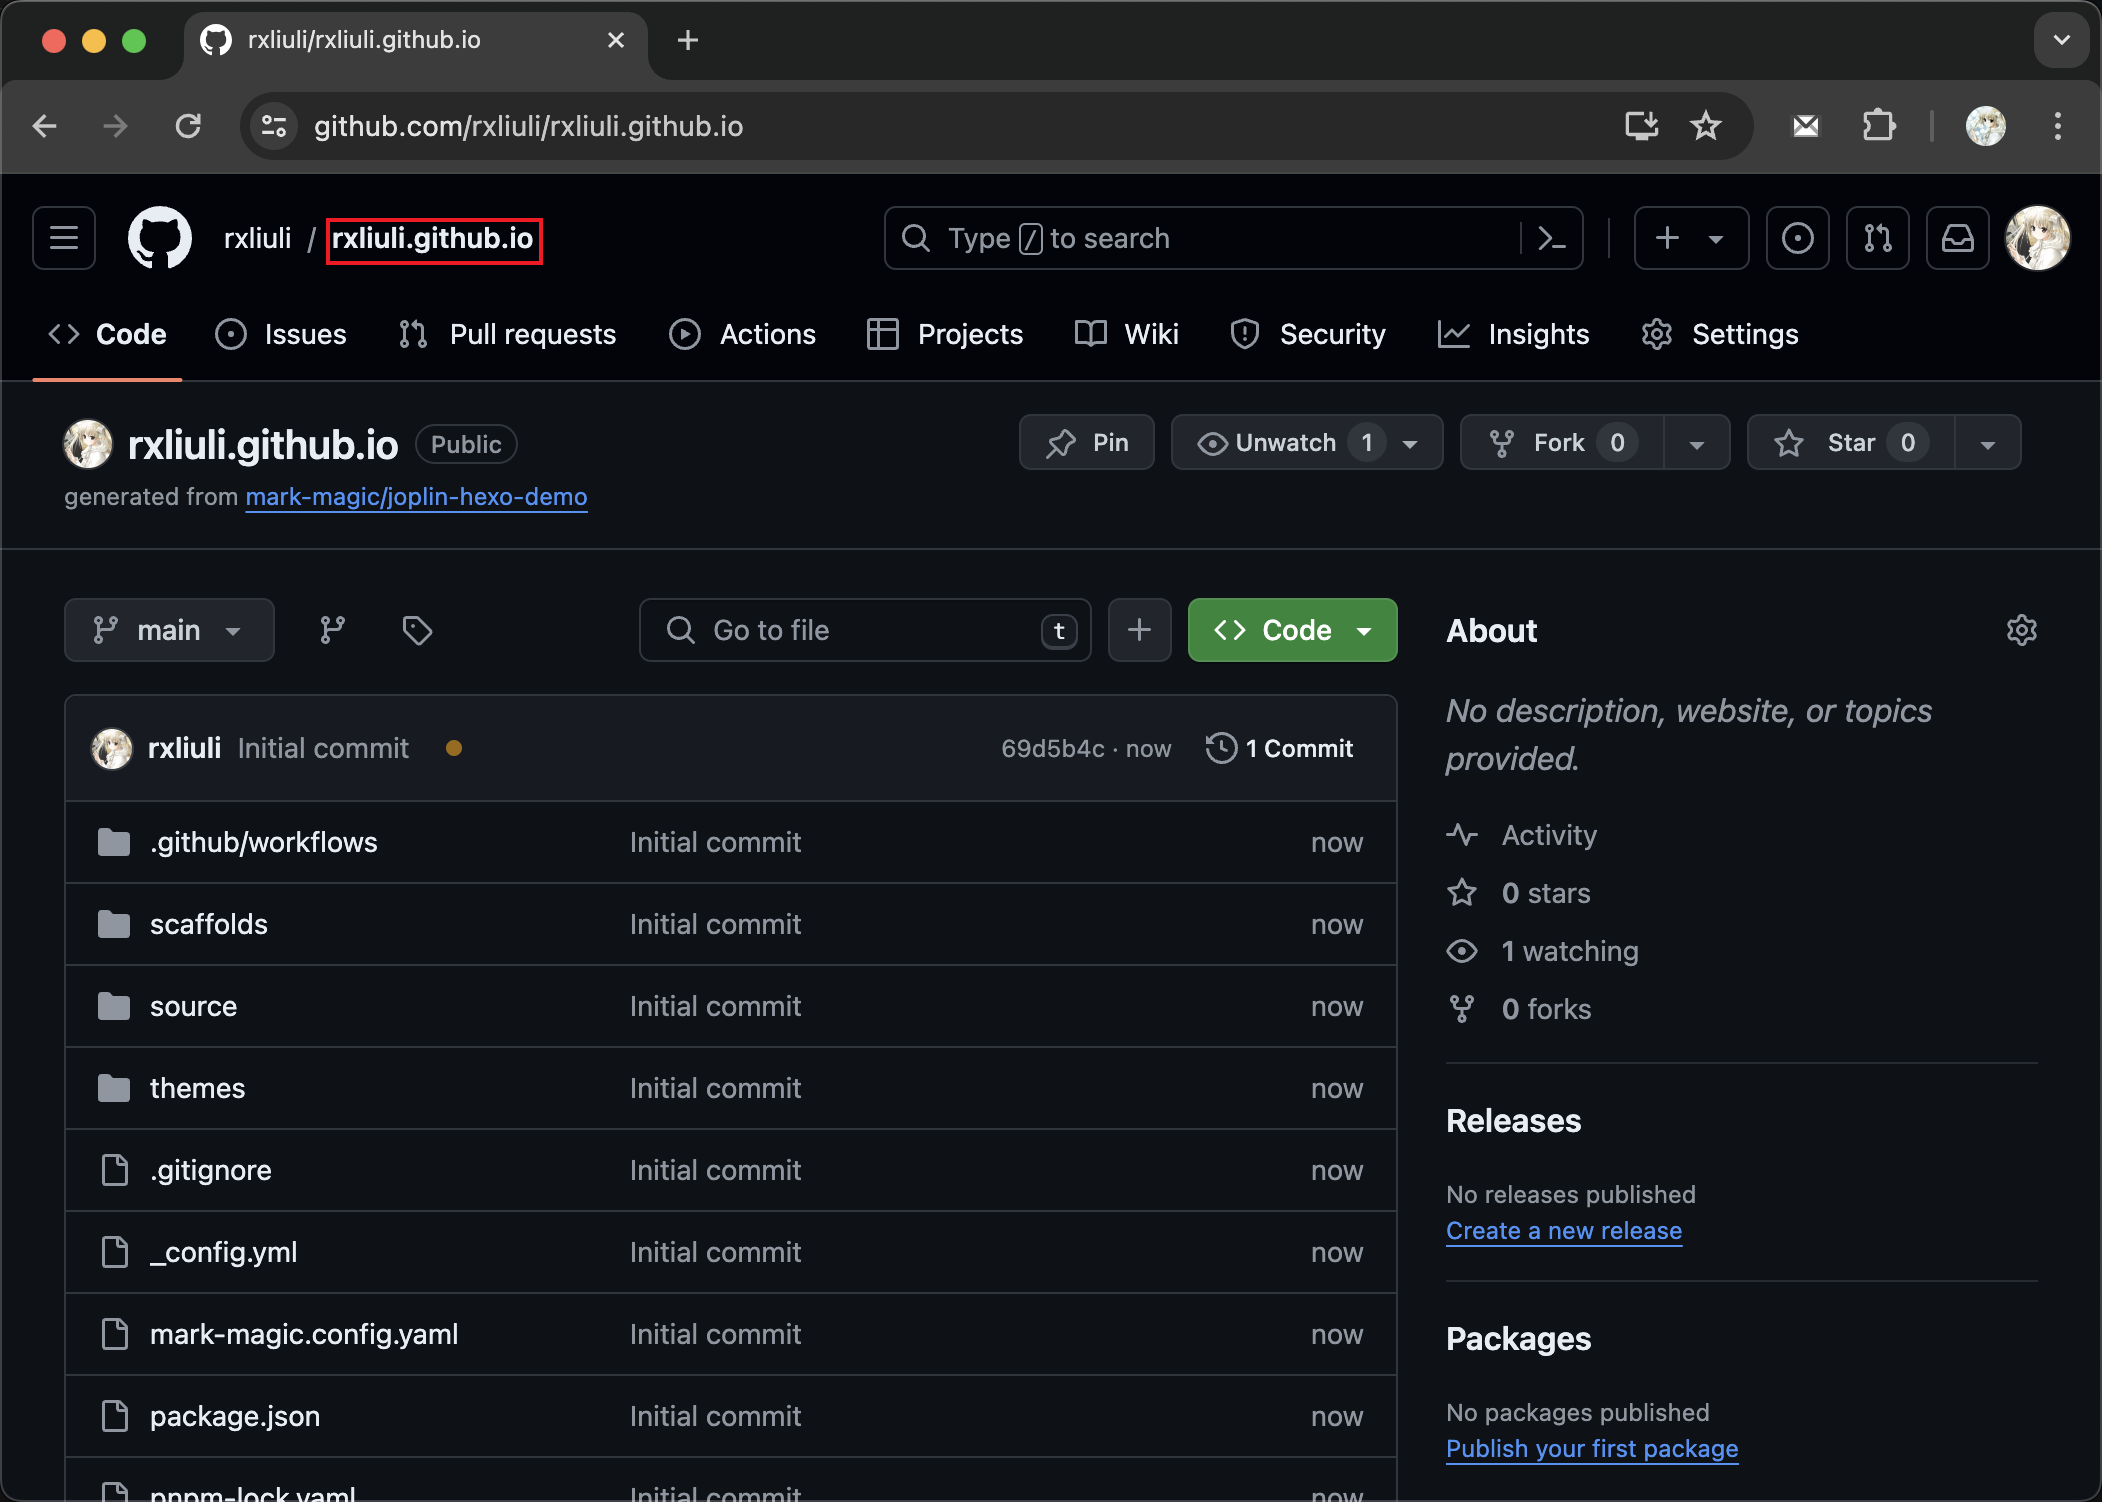Expand the main branch dropdown
Image resolution: width=2102 pixels, height=1502 pixels.
[x=169, y=630]
